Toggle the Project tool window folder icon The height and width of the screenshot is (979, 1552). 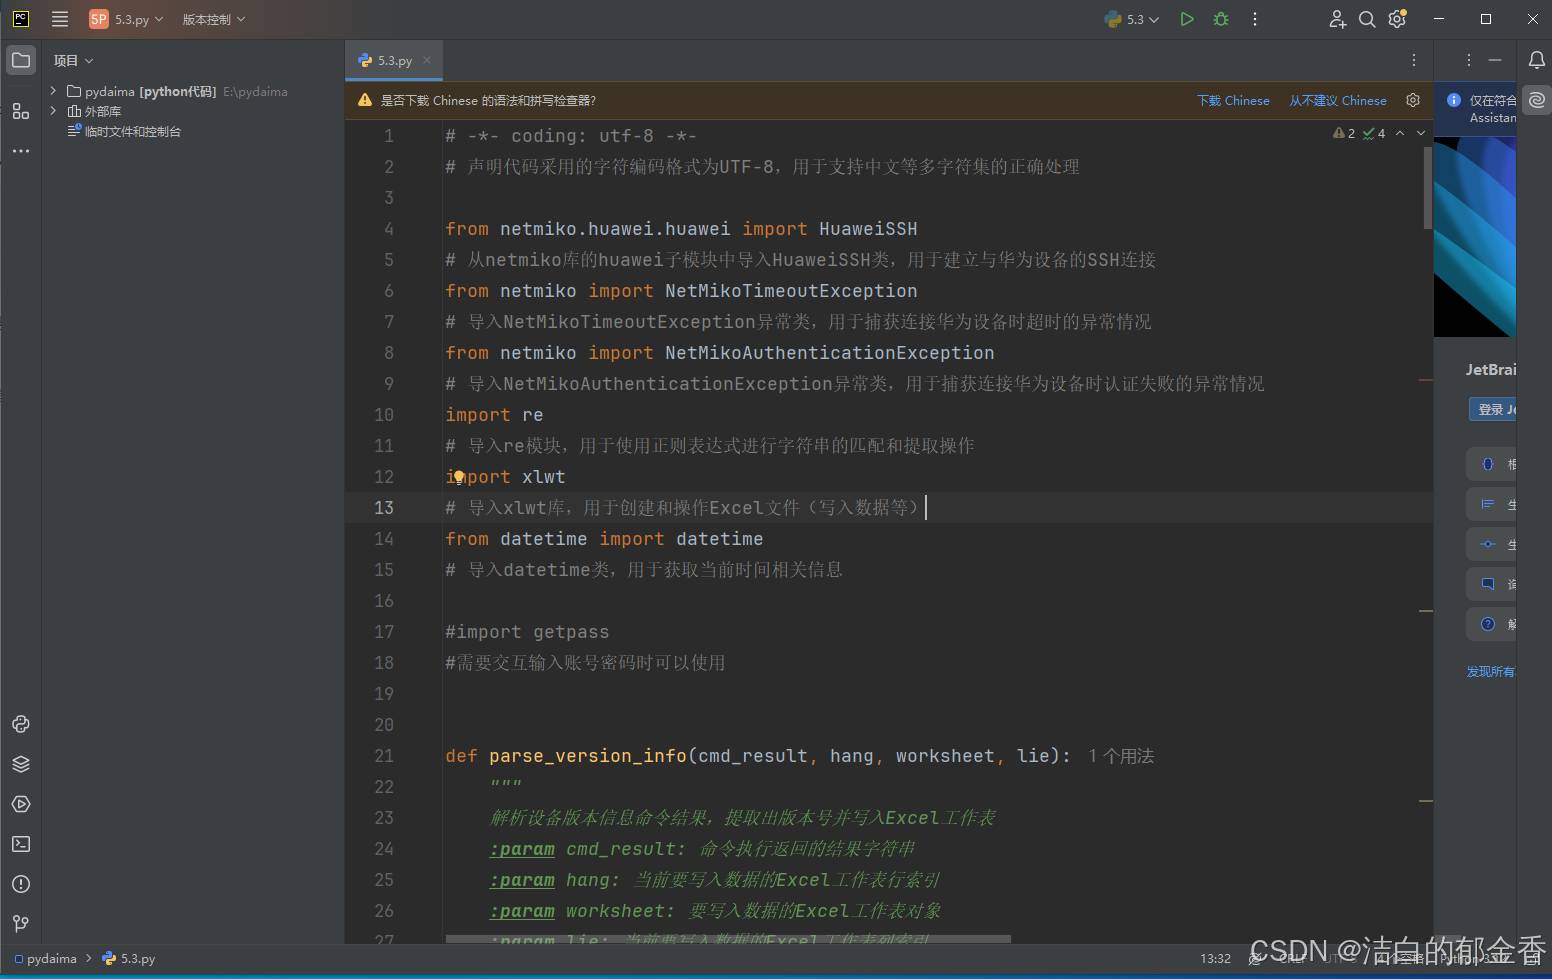[21, 60]
